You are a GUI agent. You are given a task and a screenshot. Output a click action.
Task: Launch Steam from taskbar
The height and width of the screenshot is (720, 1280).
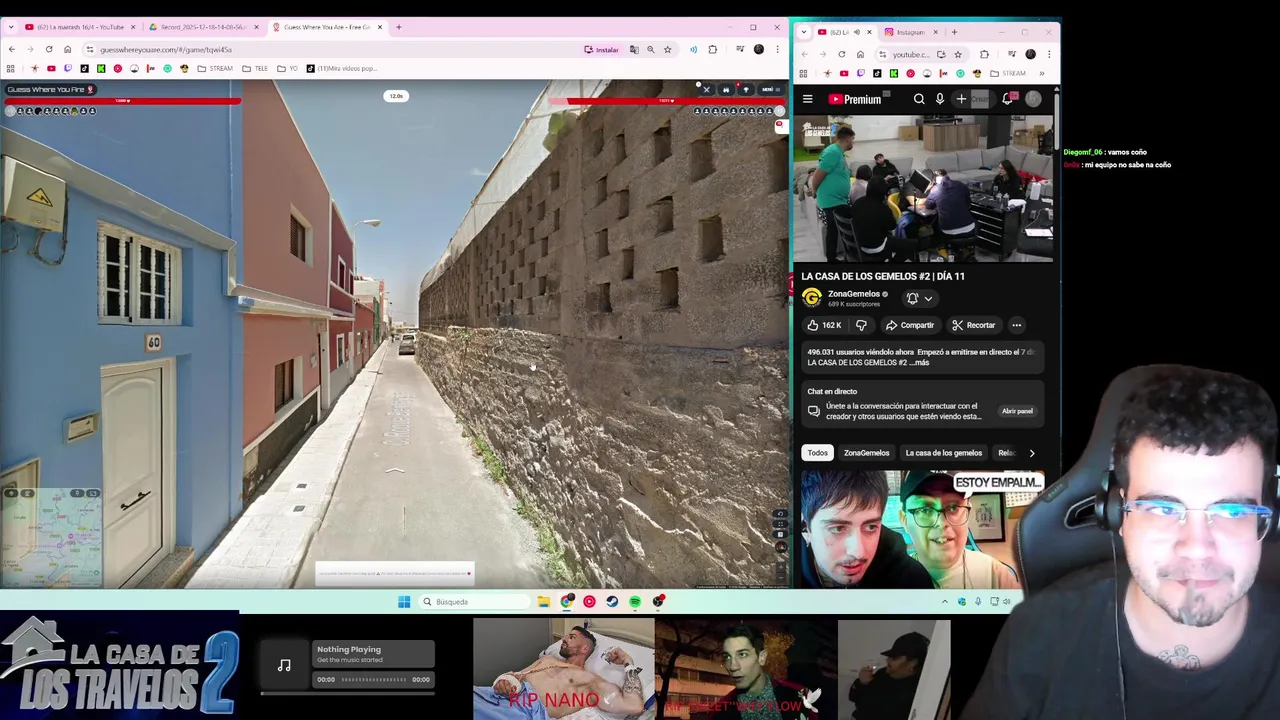coord(612,602)
